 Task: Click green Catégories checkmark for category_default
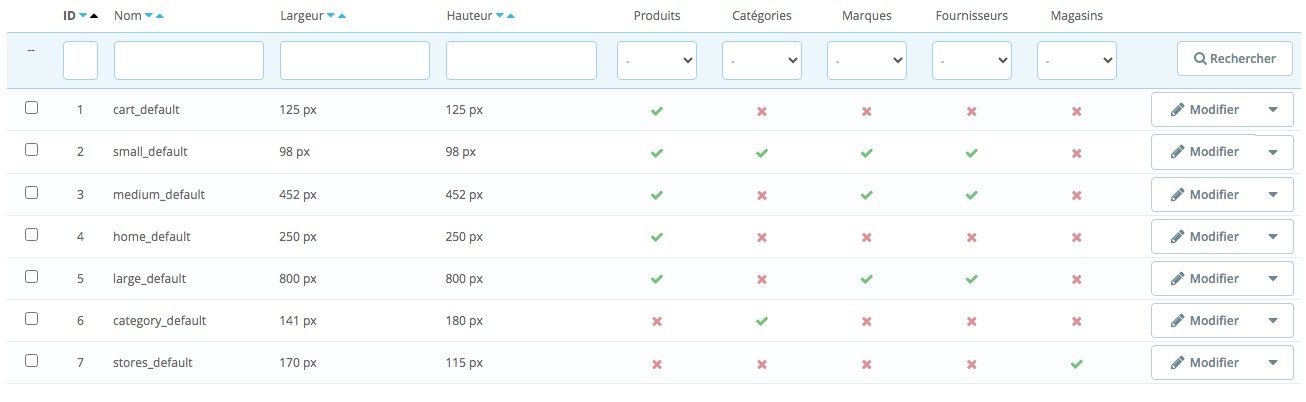point(761,321)
